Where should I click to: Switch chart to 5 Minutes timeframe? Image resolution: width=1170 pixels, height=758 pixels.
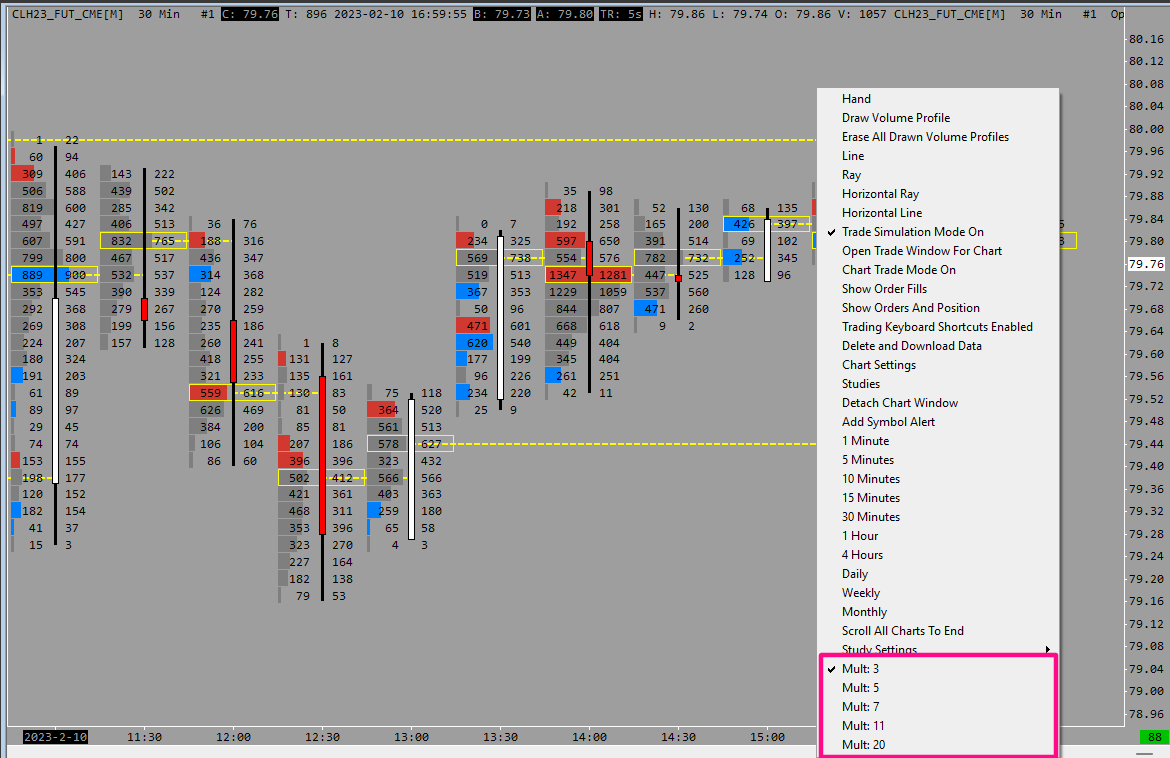(x=867, y=460)
